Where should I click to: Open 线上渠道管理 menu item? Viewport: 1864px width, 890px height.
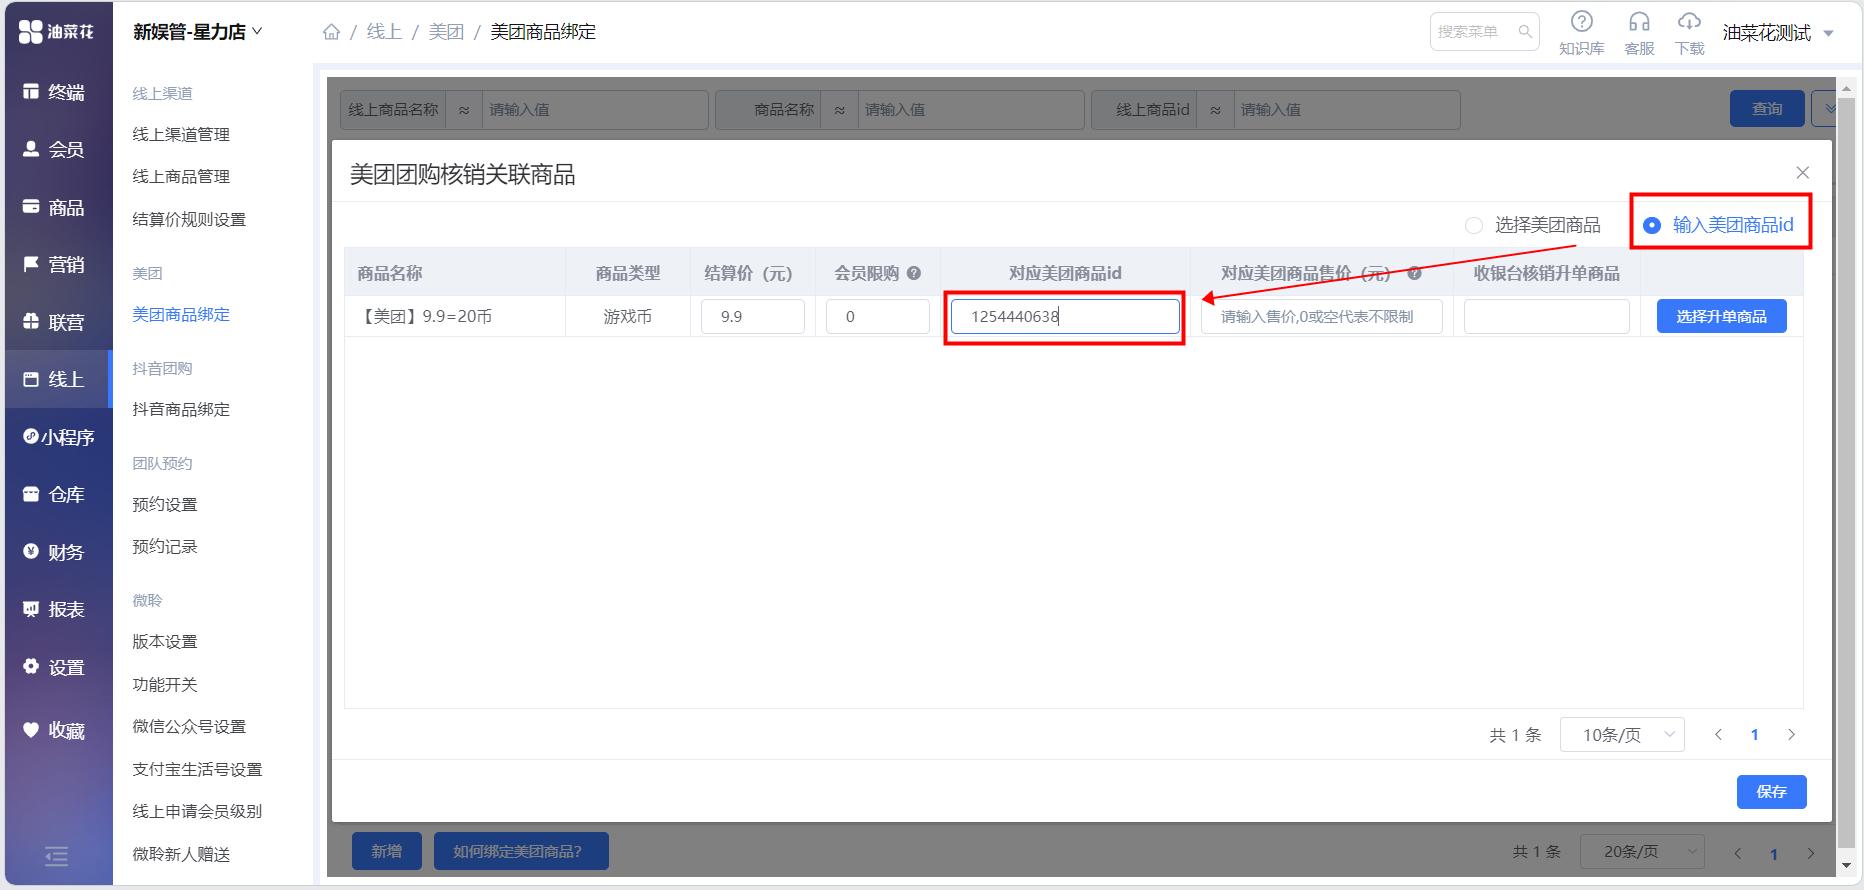click(x=181, y=134)
